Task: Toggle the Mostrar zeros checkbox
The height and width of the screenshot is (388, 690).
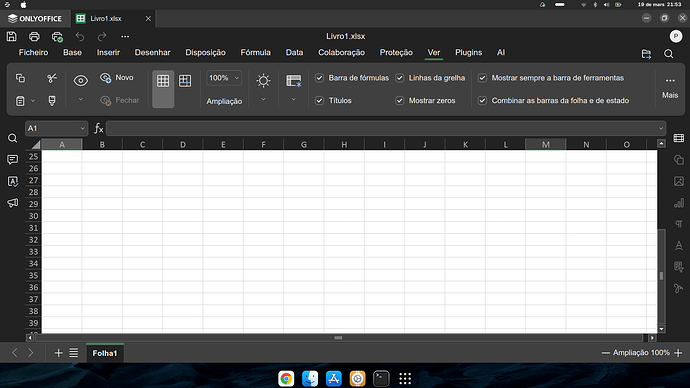Action: click(400, 101)
